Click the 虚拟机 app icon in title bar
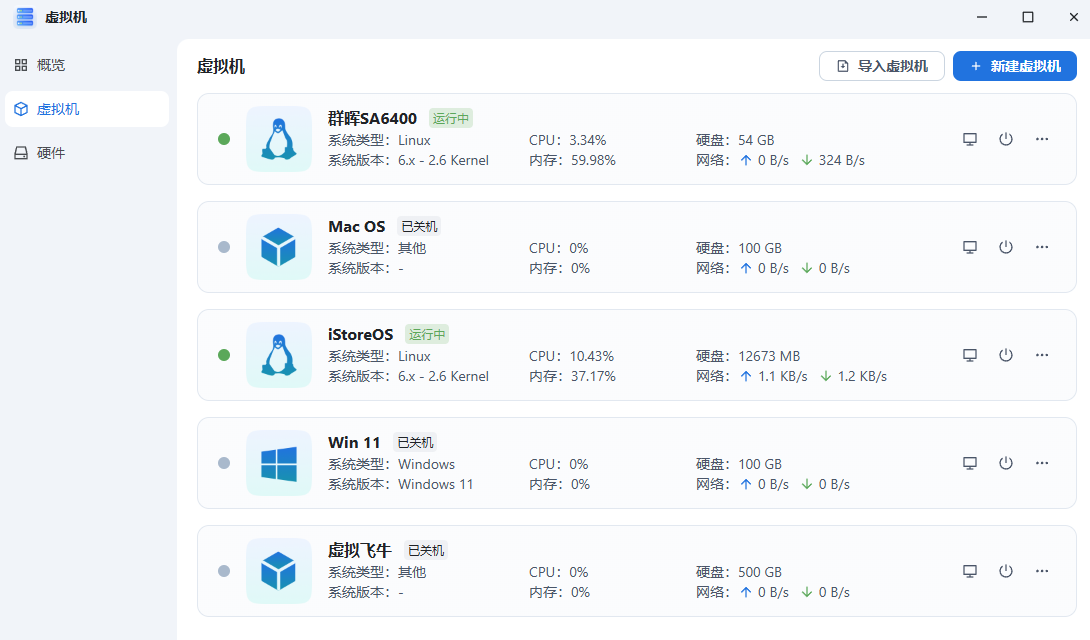This screenshot has width=1090, height=640. point(24,17)
